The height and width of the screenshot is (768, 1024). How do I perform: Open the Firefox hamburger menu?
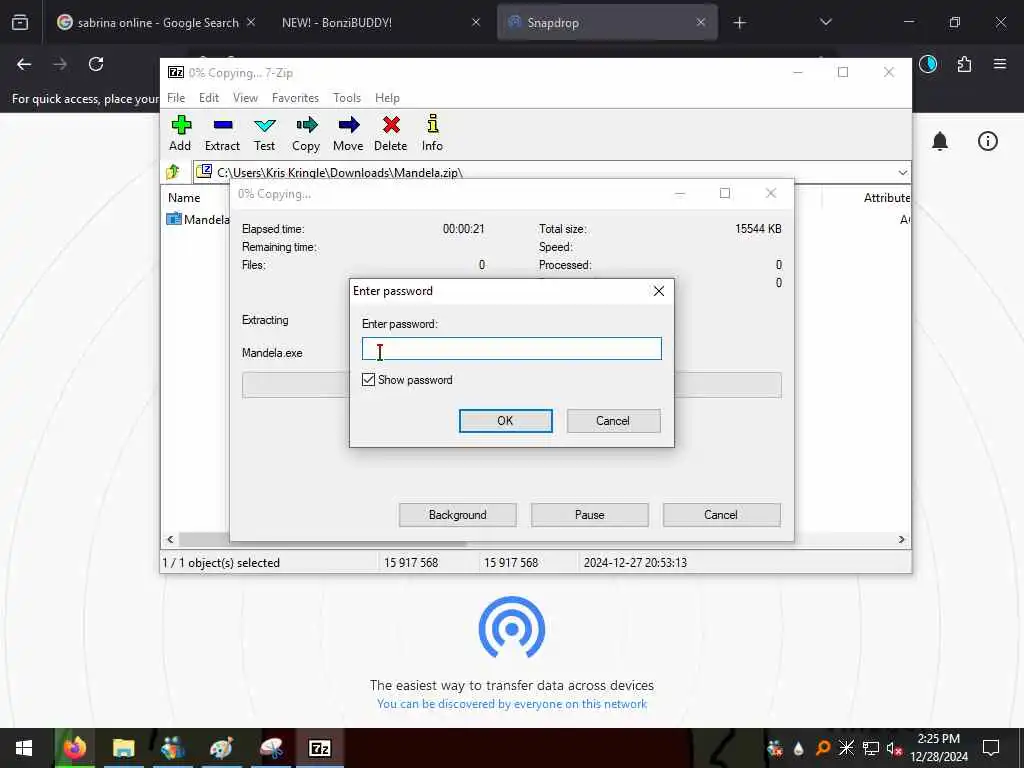pos(1000,64)
